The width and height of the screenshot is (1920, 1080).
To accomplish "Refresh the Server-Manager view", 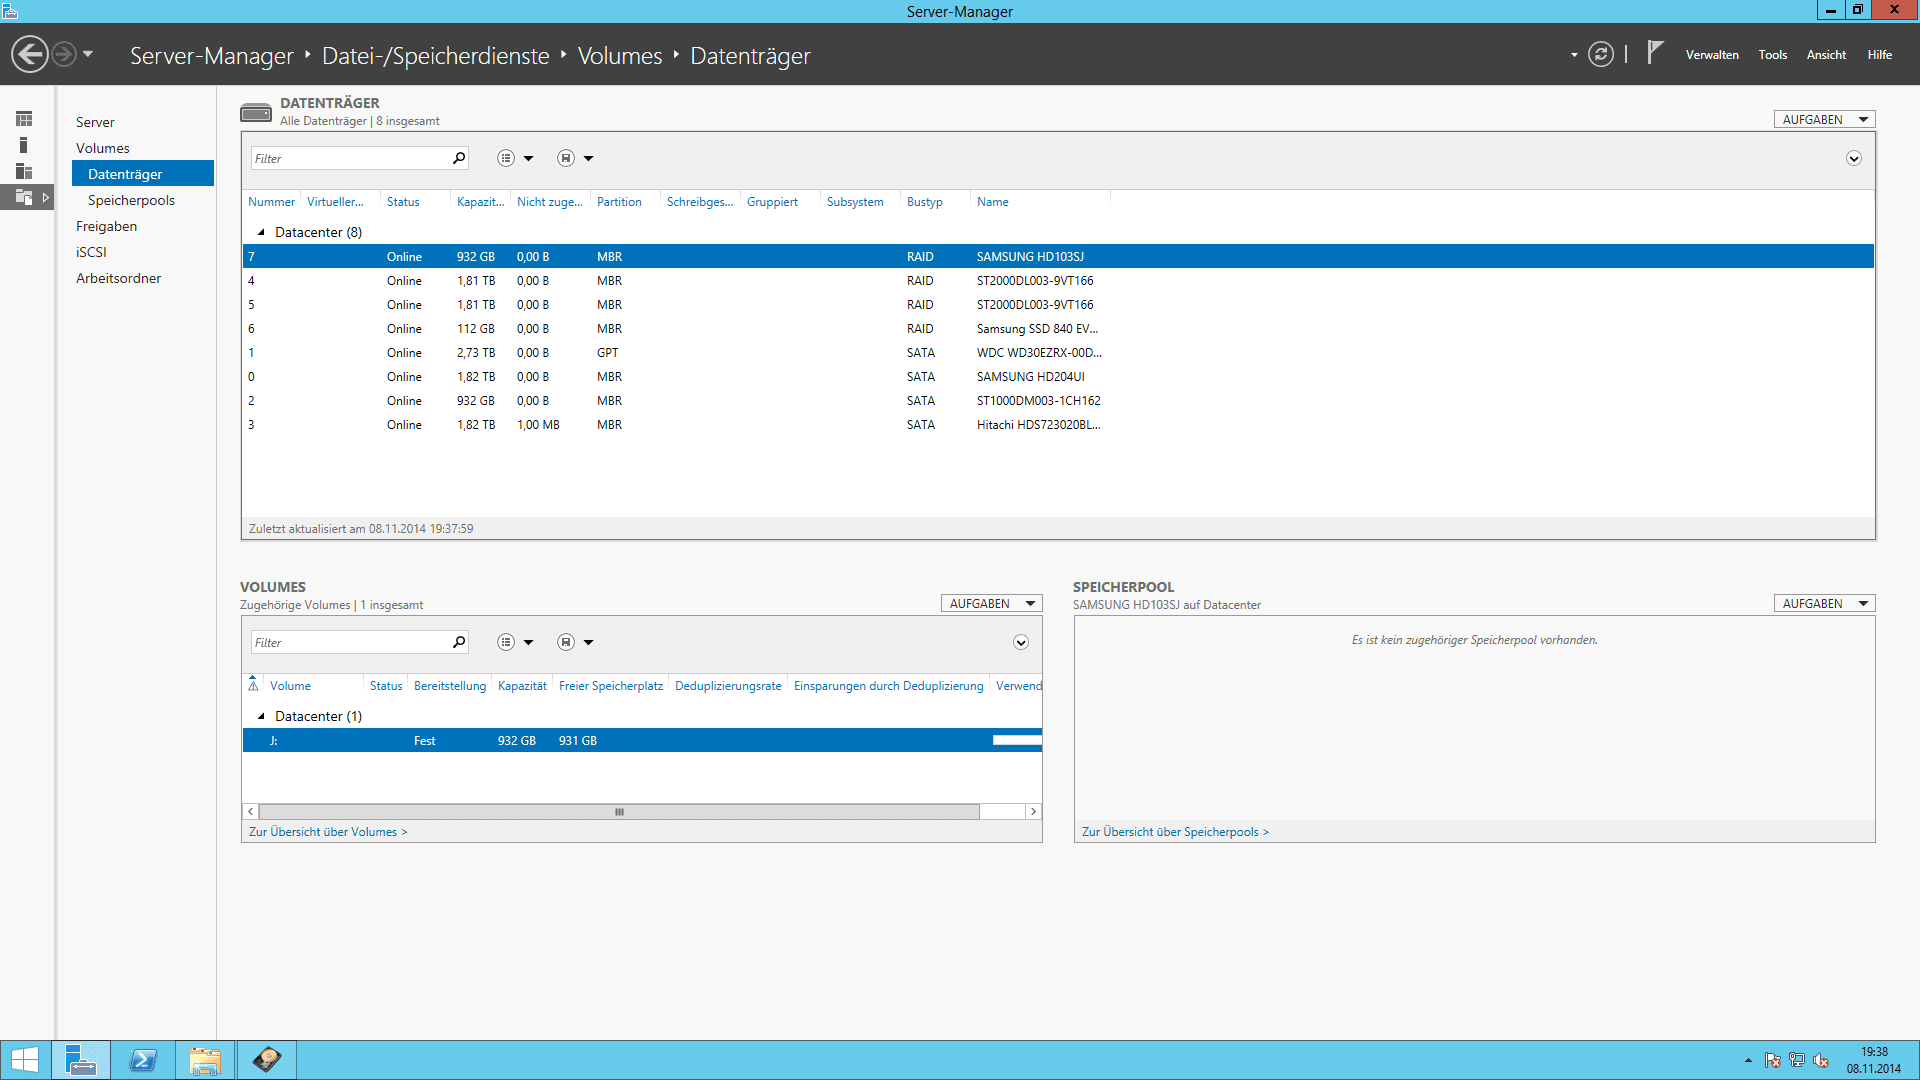I will (x=1600, y=54).
